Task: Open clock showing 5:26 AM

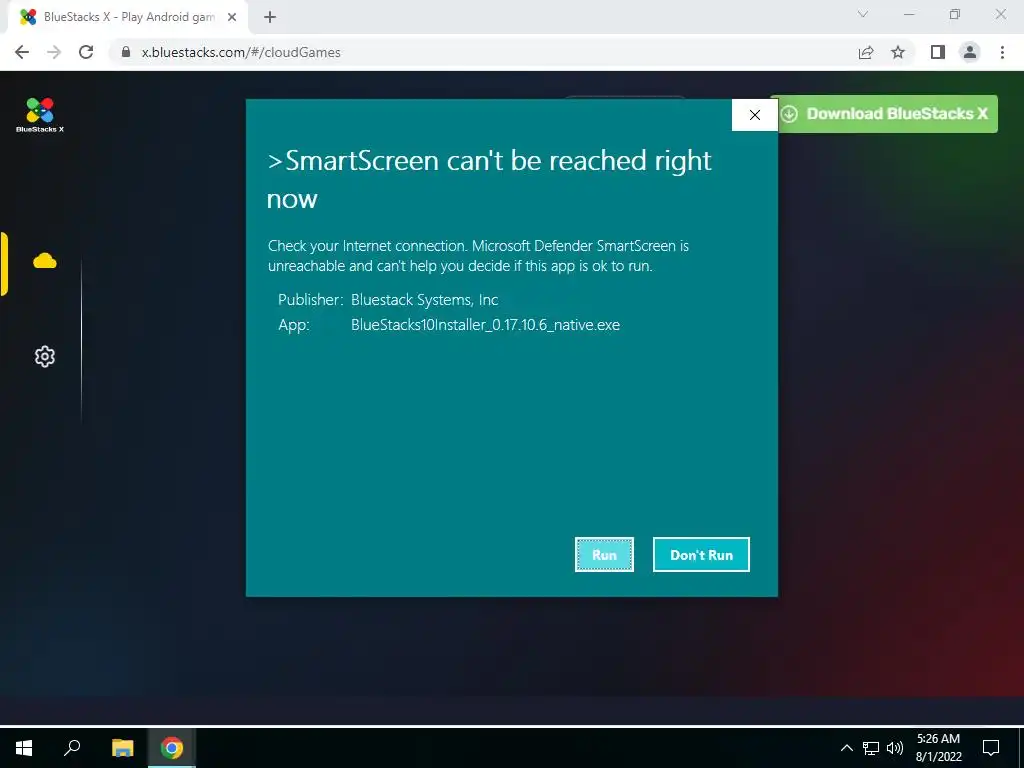Action: click(938, 748)
